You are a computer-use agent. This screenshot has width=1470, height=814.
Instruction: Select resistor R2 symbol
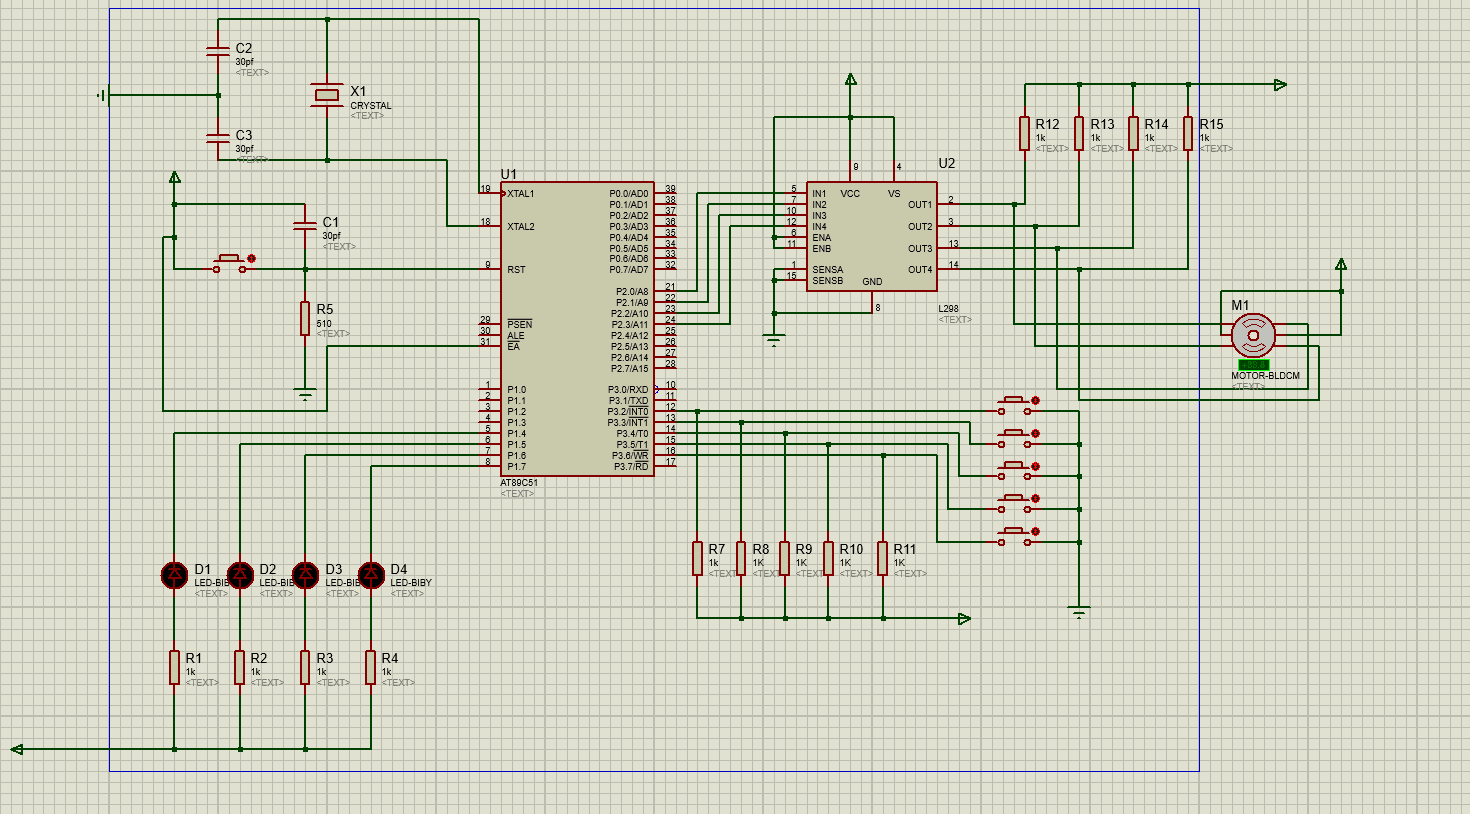(x=240, y=667)
